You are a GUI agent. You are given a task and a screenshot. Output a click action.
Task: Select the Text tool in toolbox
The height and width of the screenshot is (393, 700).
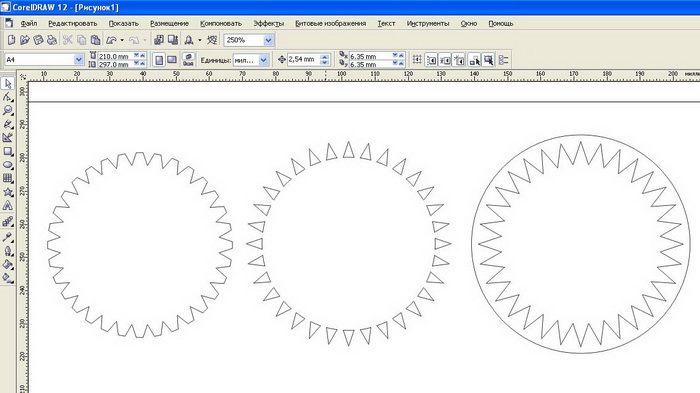point(8,206)
